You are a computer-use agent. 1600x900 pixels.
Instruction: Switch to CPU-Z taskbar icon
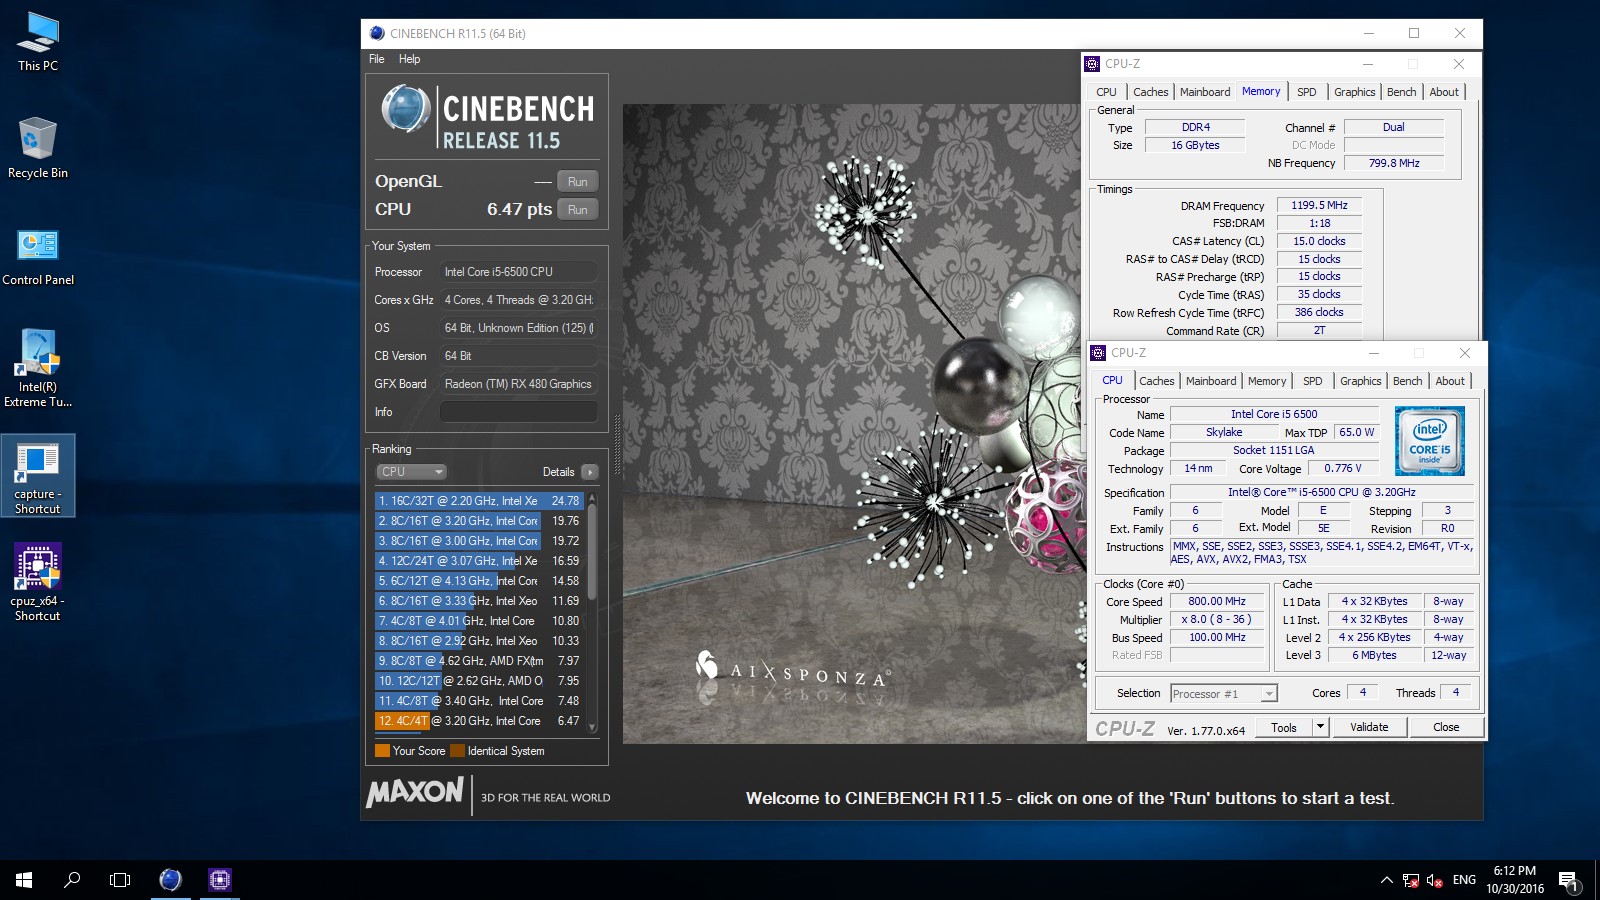(x=220, y=880)
